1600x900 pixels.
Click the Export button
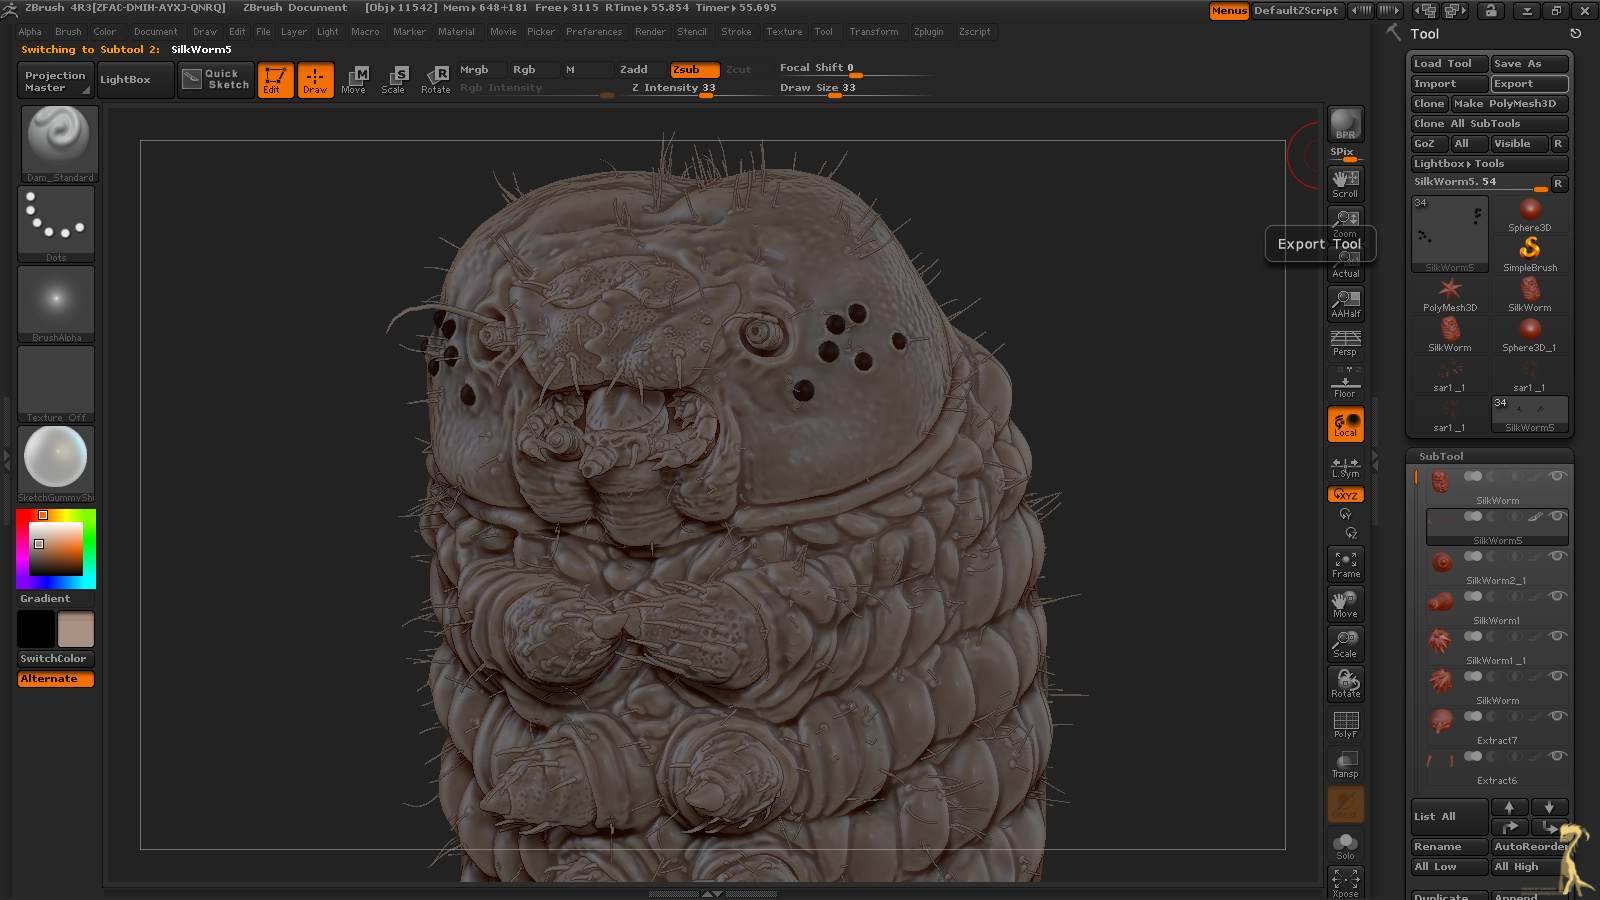coord(1529,84)
